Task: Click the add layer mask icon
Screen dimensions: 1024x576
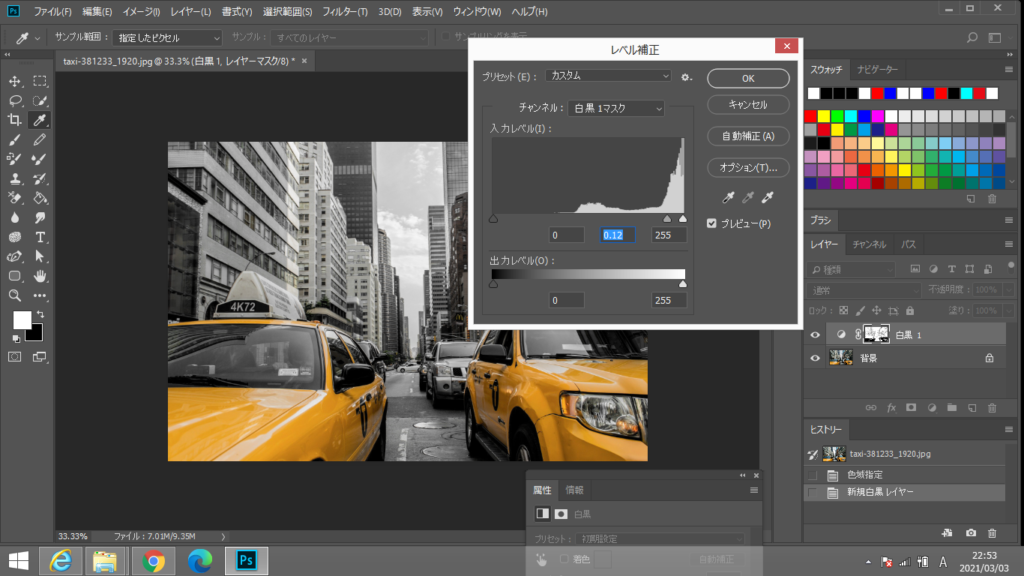Action: point(911,408)
